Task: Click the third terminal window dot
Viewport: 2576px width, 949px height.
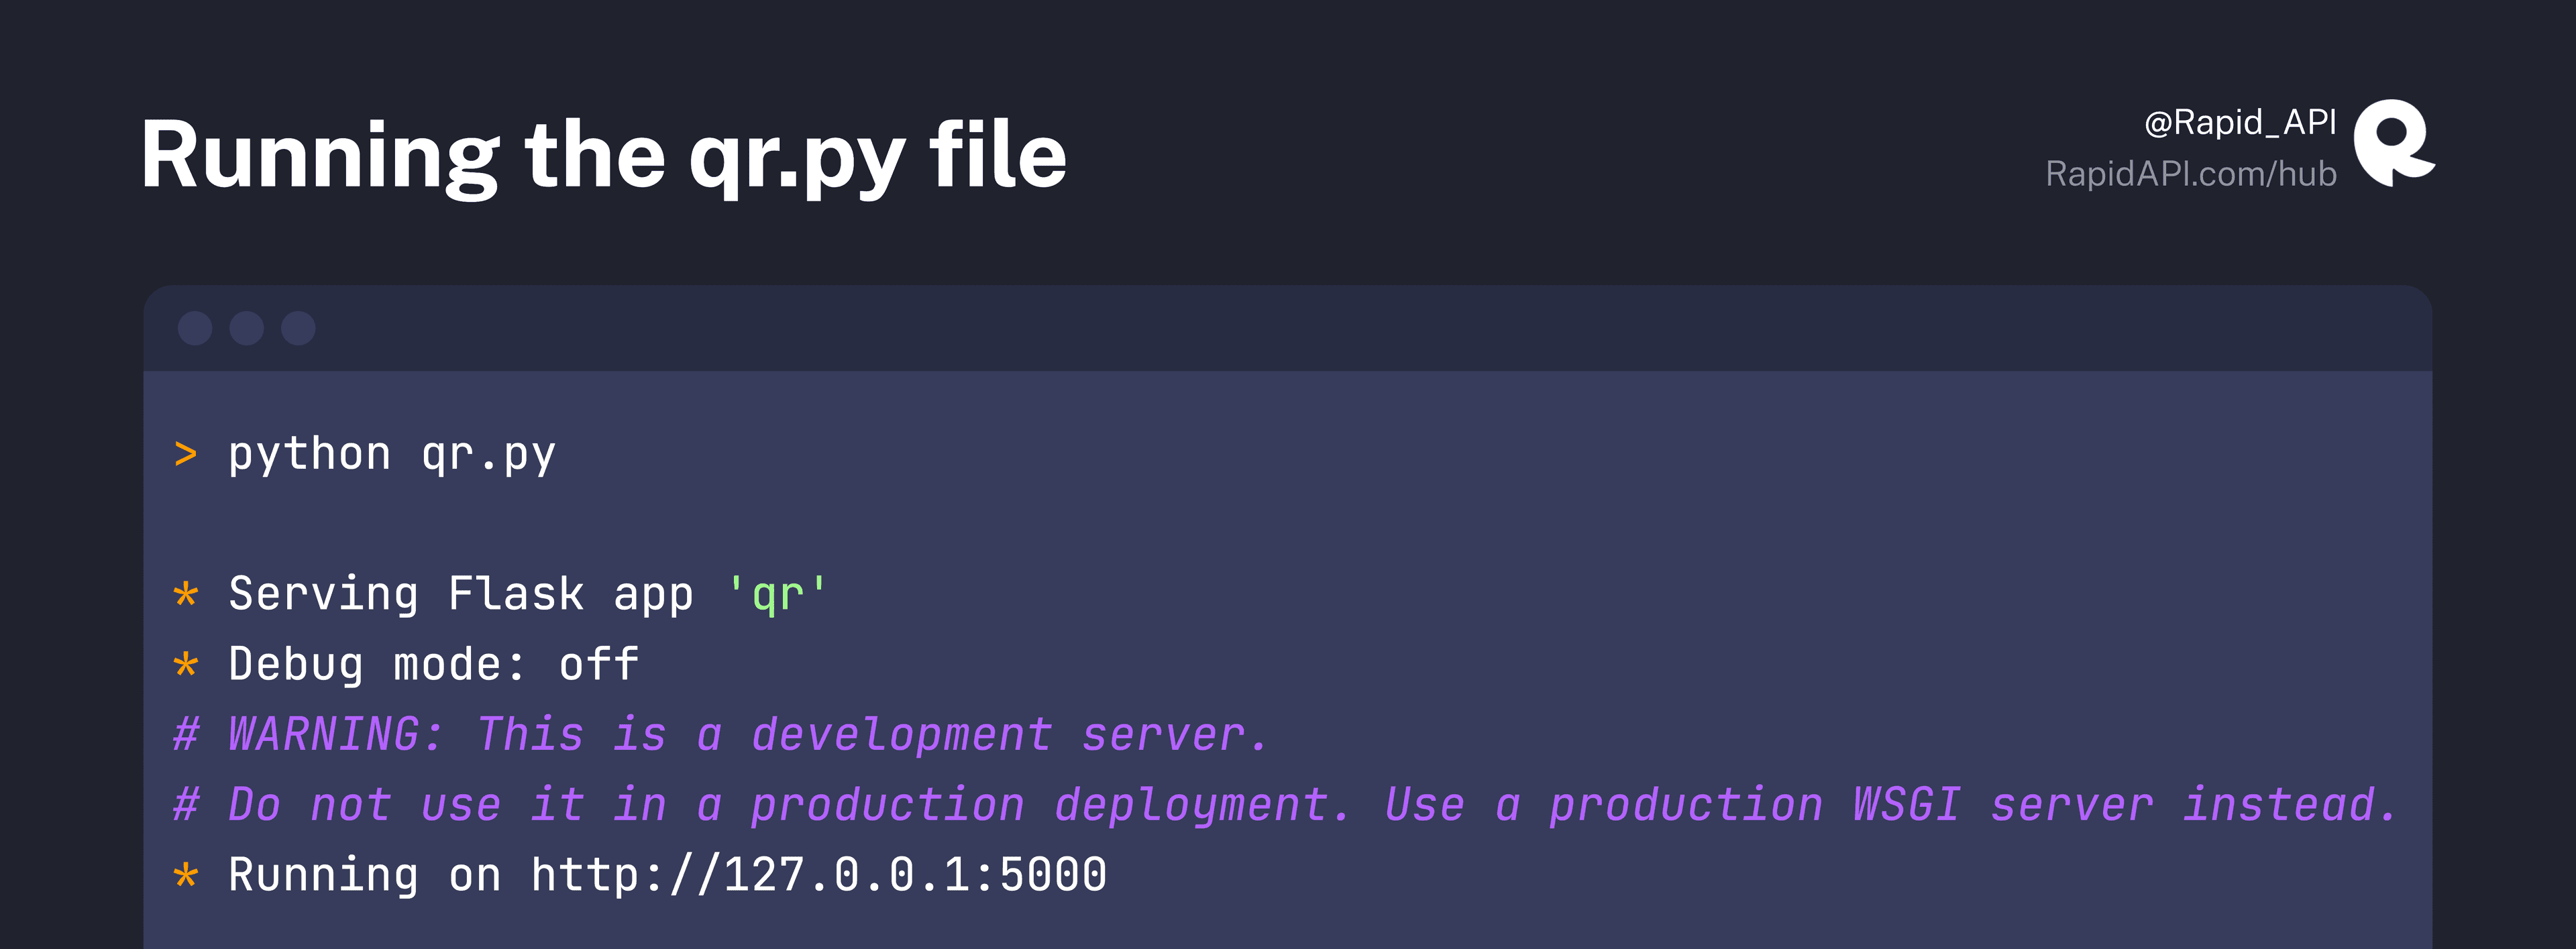Action: pyautogui.click(x=298, y=328)
